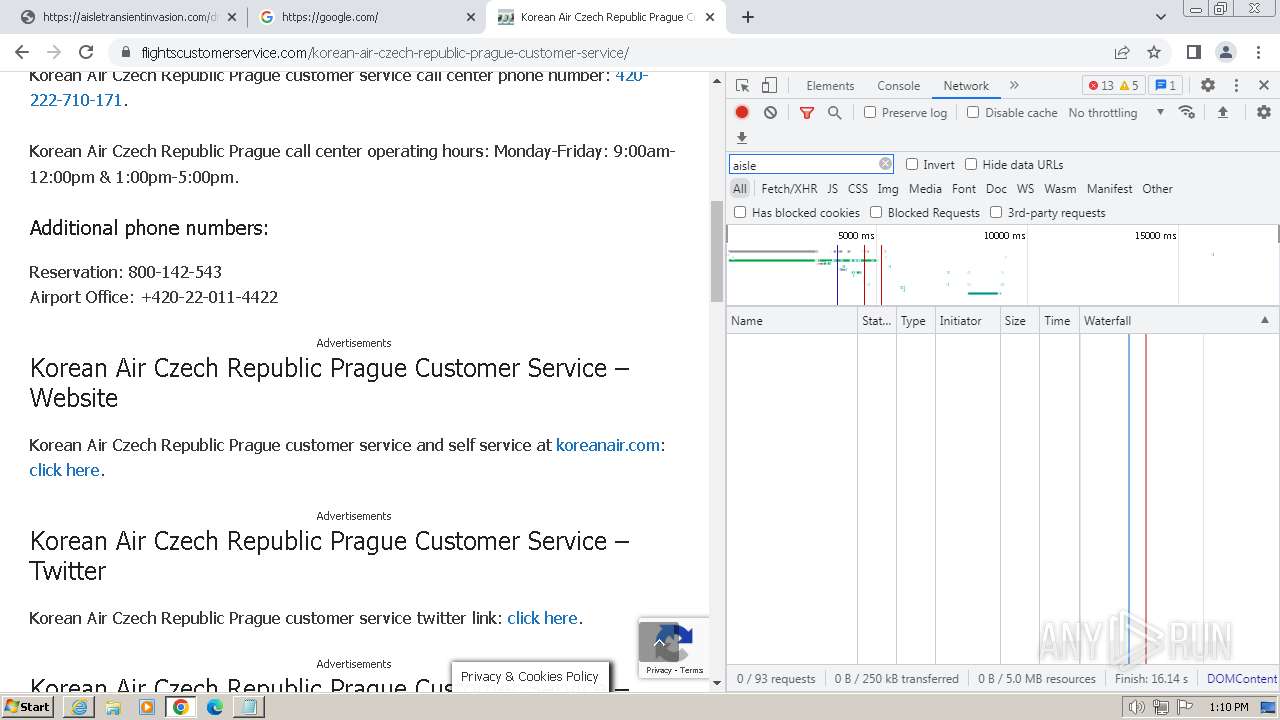
Task: Check Blocked Requests
Action: click(x=876, y=212)
